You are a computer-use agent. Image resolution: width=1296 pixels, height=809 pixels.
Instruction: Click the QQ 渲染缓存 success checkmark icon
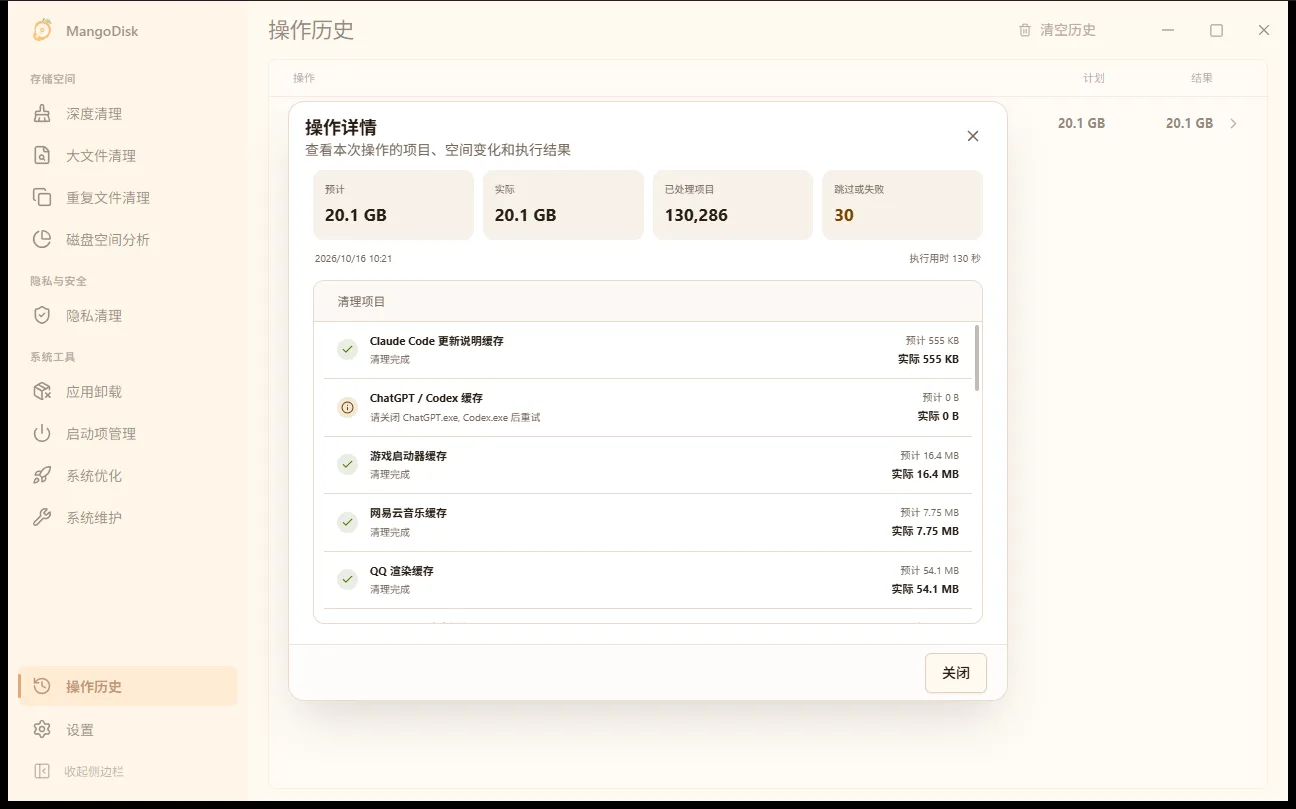(x=347, y=579)
